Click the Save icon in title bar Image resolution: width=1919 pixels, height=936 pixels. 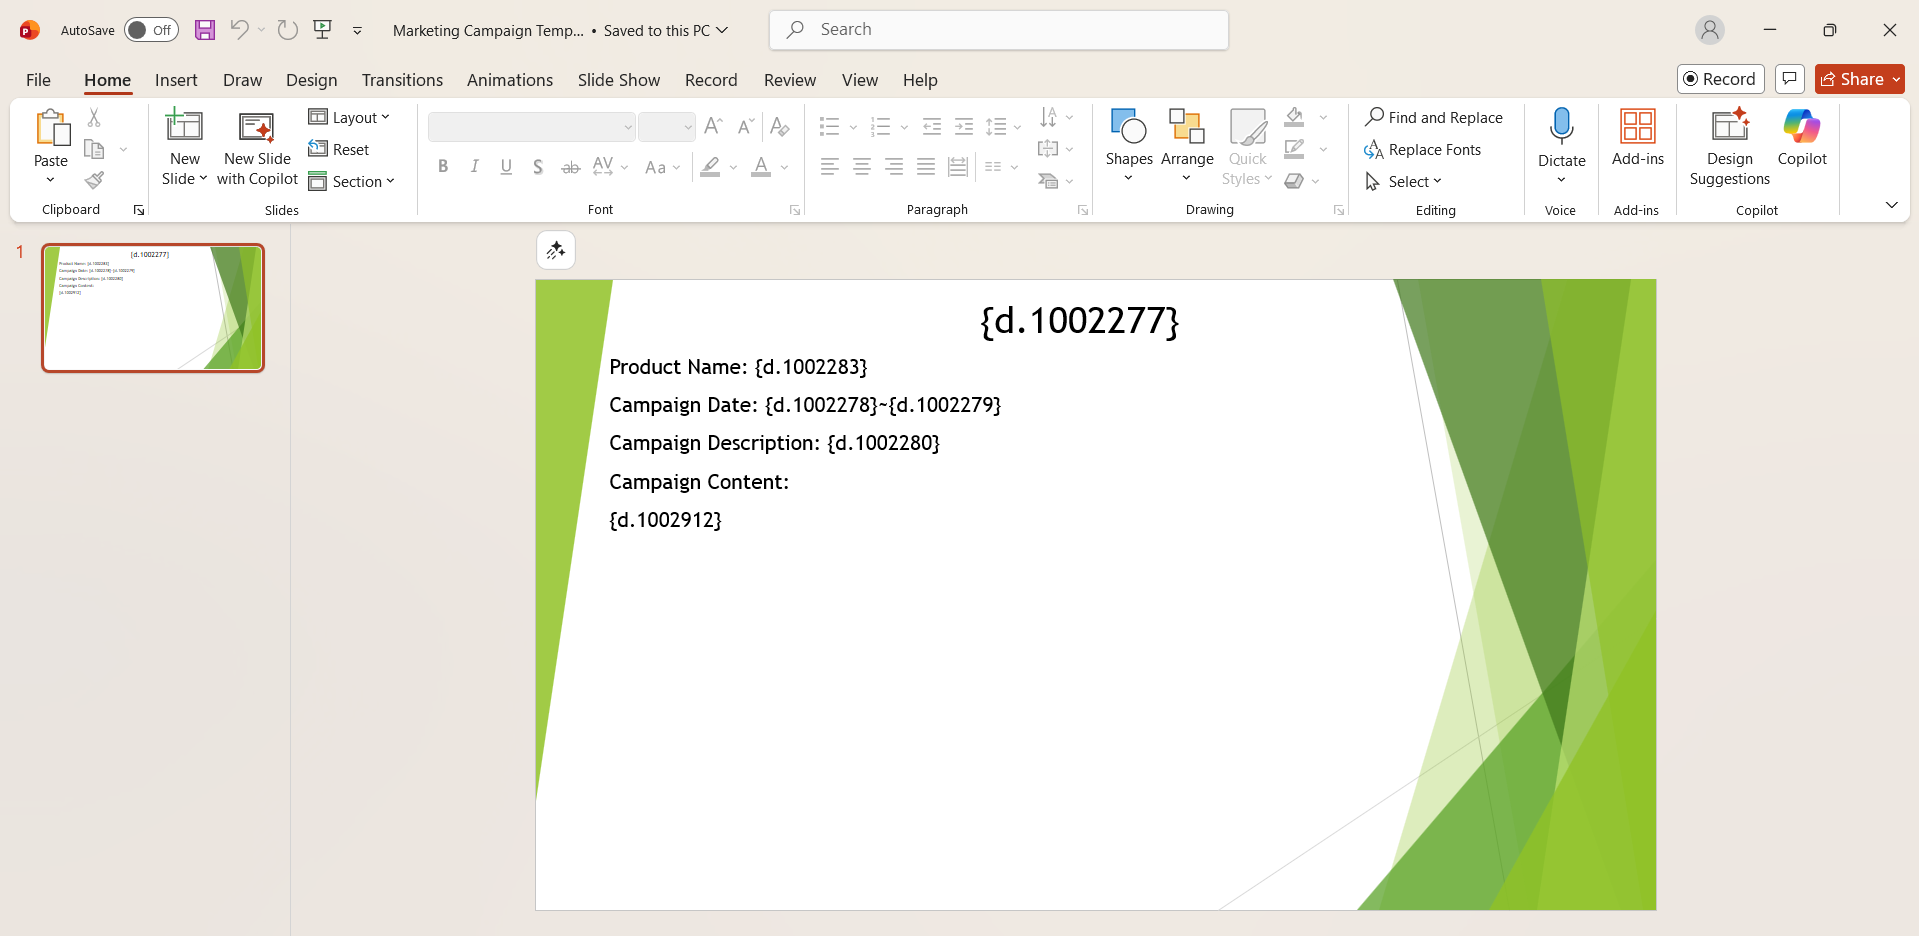tap(205, 30)
